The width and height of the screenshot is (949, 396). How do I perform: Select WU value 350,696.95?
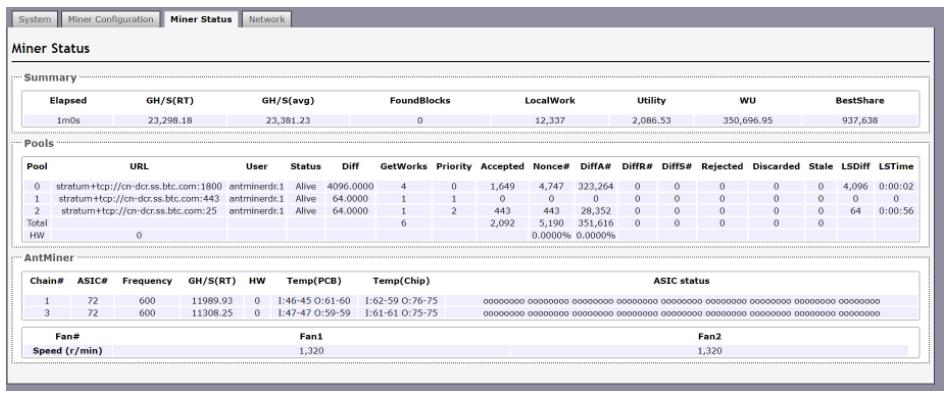747,120
